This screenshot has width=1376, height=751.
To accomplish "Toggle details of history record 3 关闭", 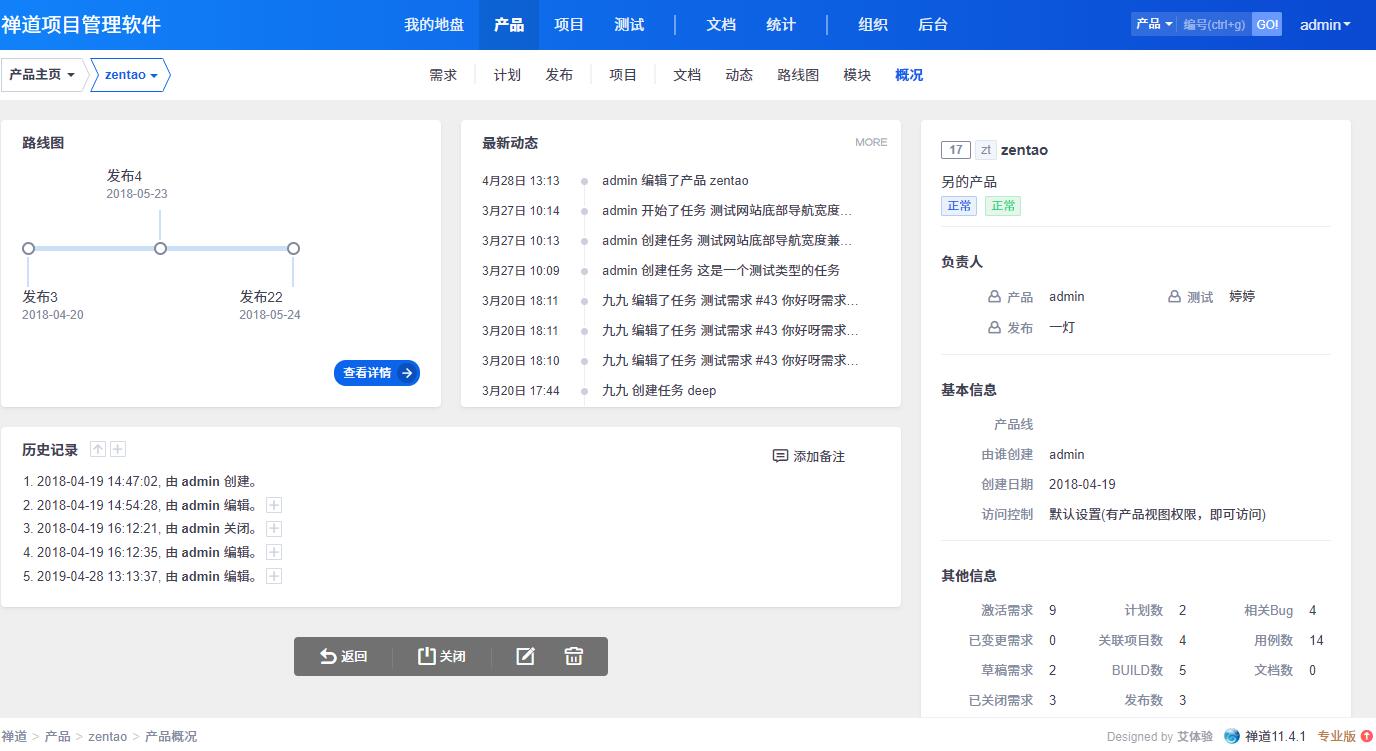I will 274,529.
